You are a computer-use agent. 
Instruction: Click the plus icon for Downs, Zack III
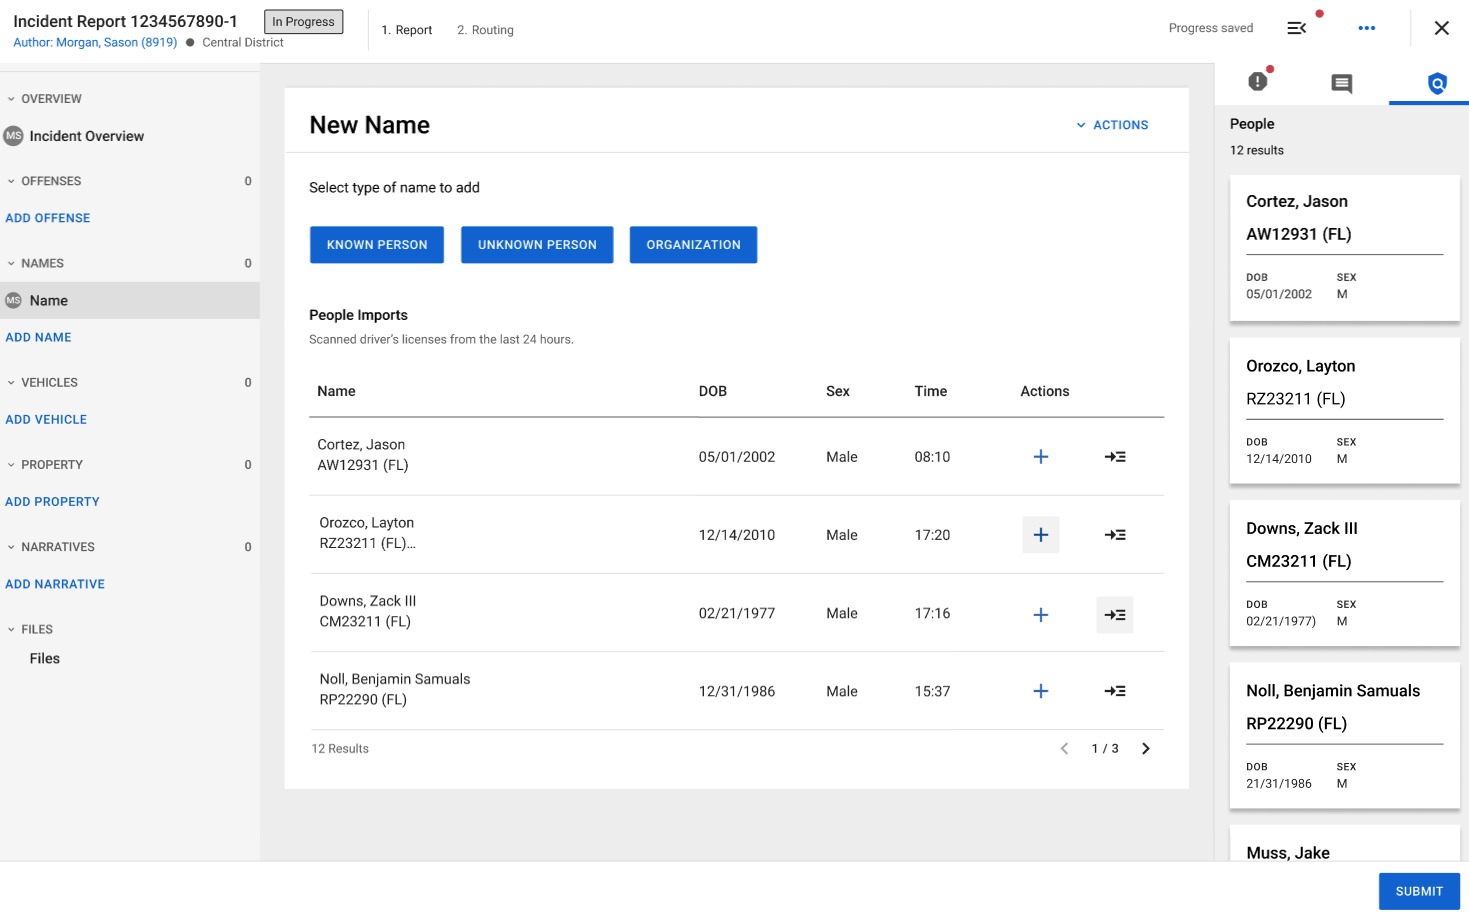1040,615
